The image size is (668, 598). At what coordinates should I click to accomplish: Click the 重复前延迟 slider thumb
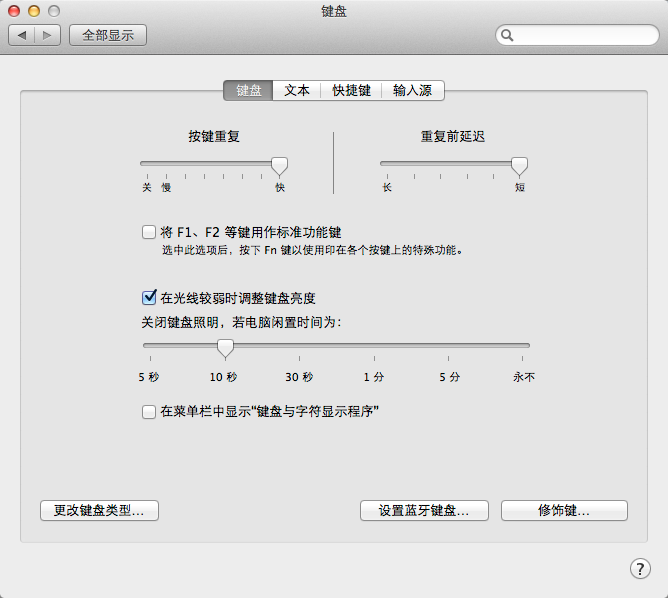(519, 166)
